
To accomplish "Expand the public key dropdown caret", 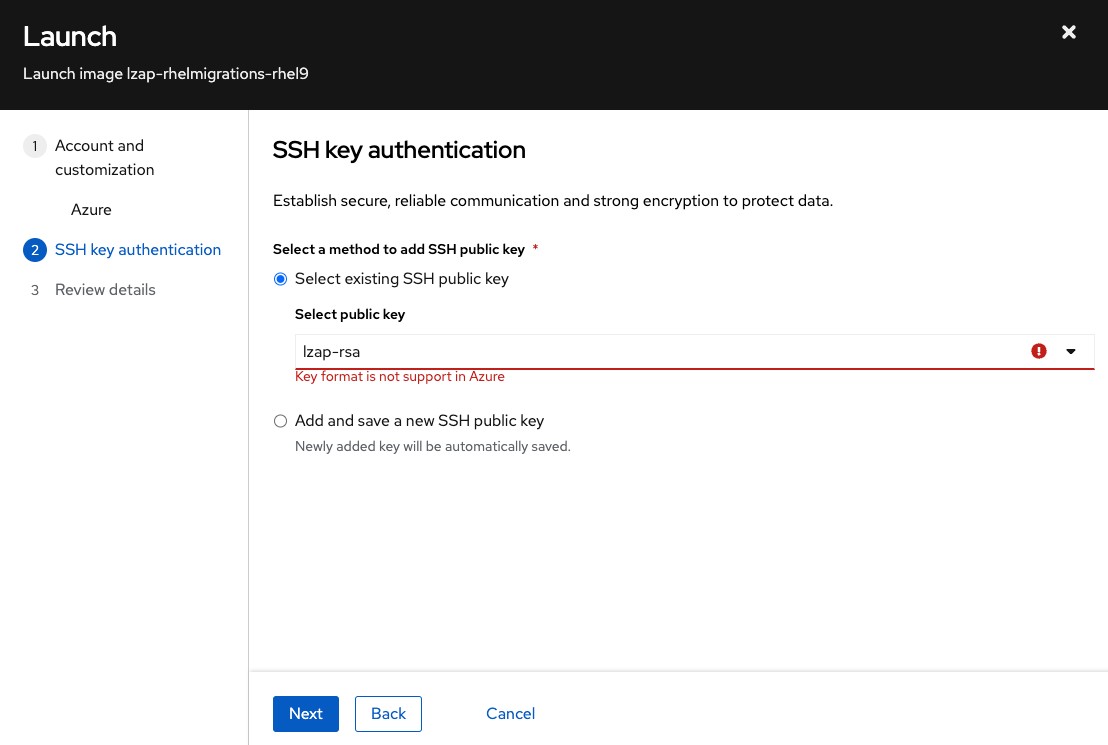I will 1071,351.
